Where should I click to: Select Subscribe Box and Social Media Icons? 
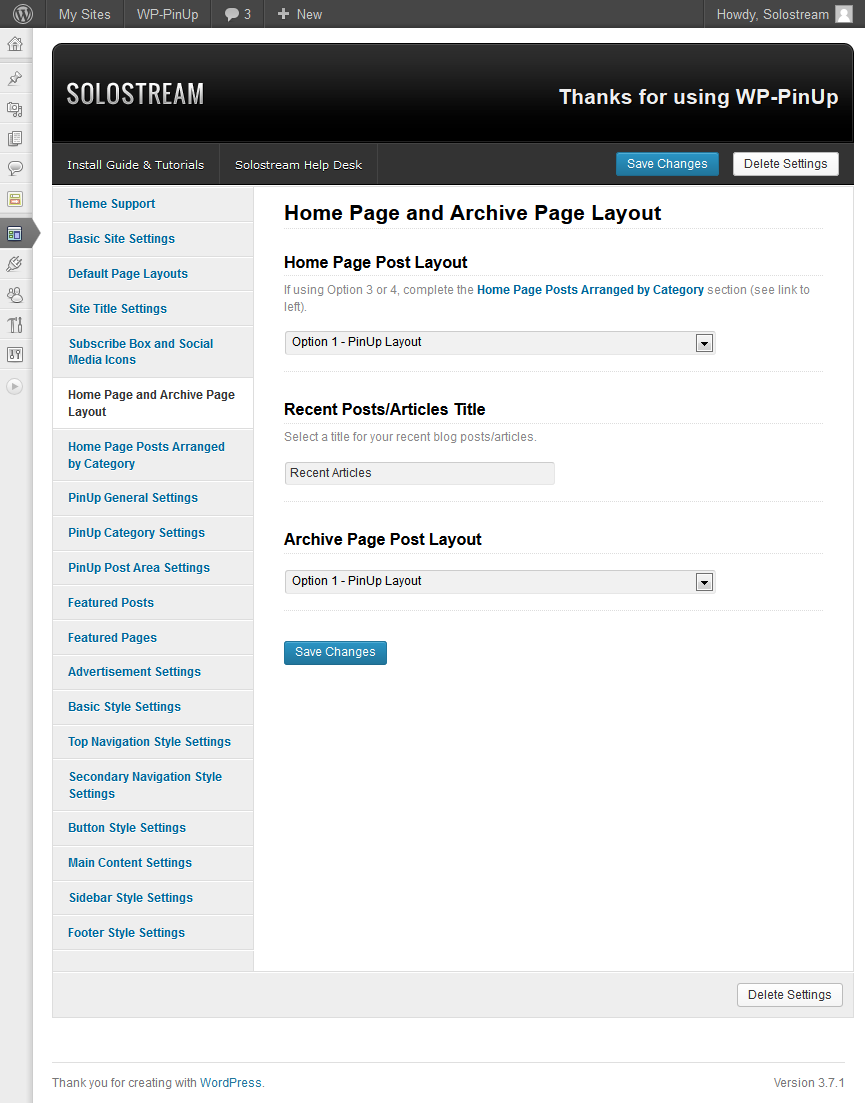pos(153,352)
